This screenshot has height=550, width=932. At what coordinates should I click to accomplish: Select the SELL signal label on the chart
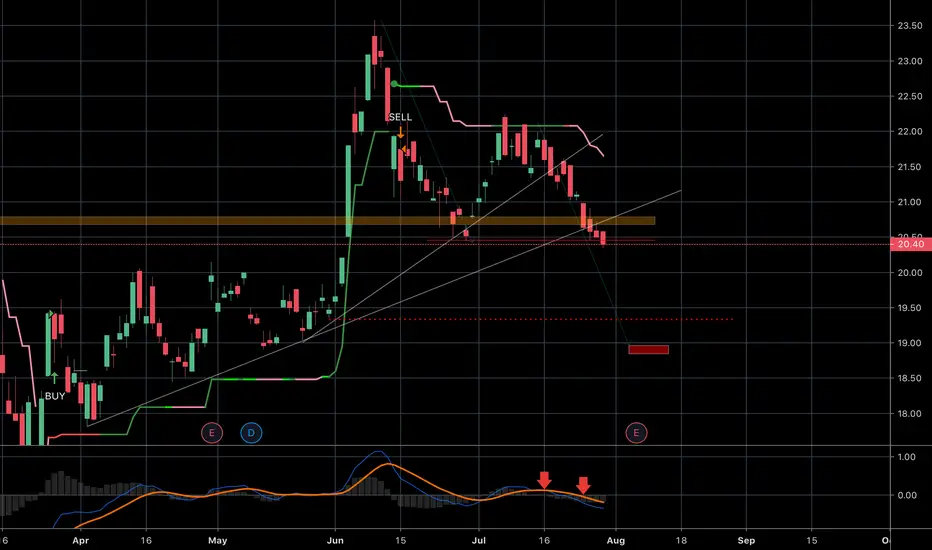(400, 117)
